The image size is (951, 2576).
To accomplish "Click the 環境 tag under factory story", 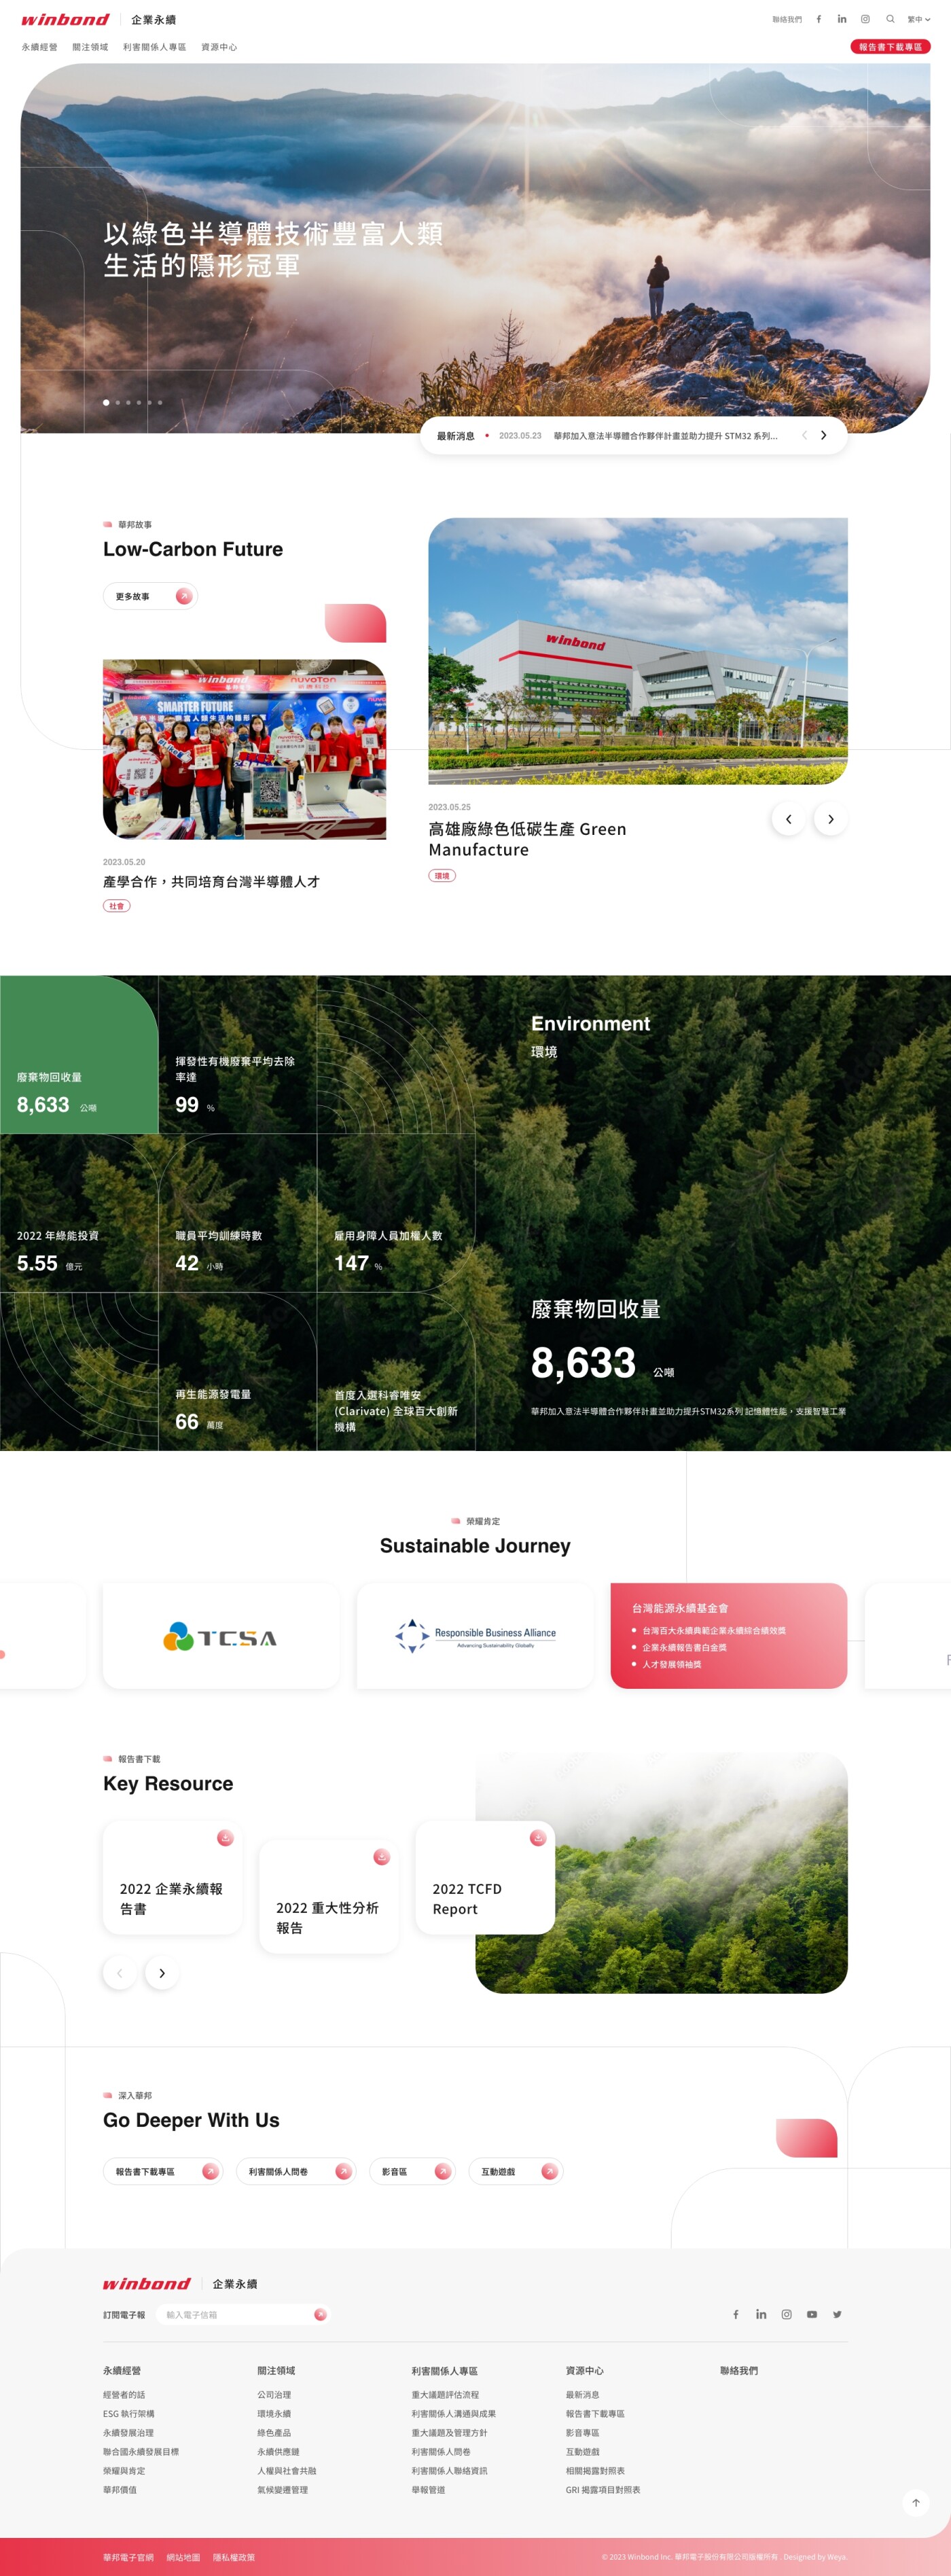I will [x=442, y=875].
